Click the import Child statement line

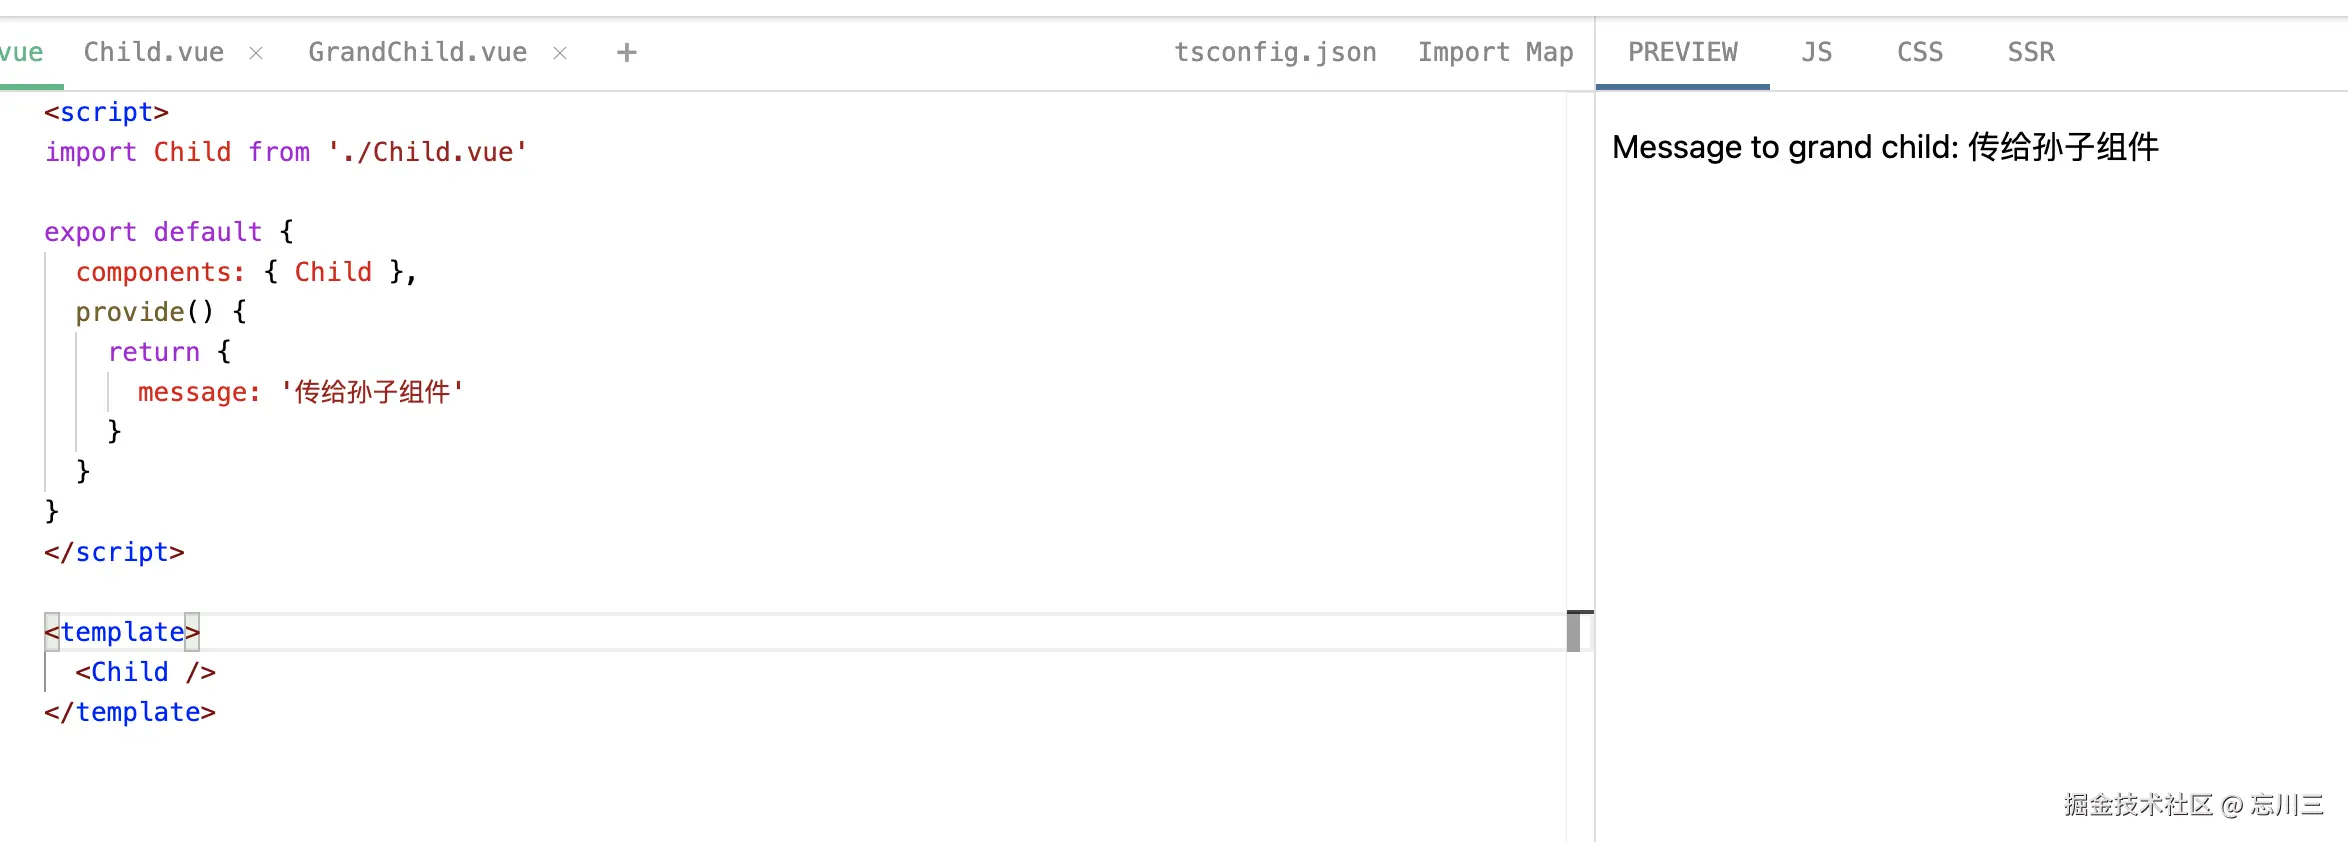pyautogui.click(x=286, y=152)
